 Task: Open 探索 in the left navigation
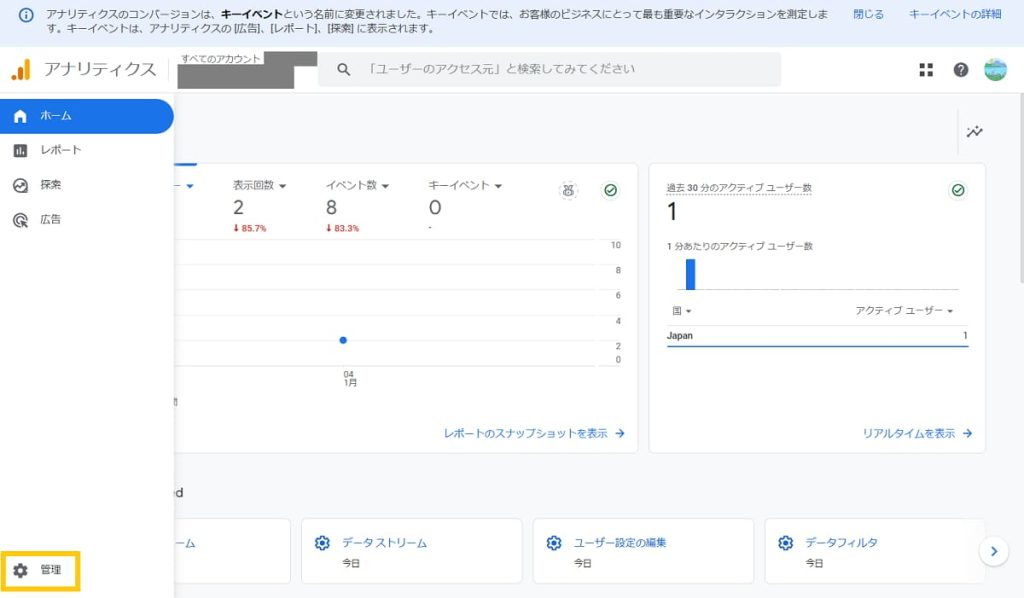click(50, 185)
